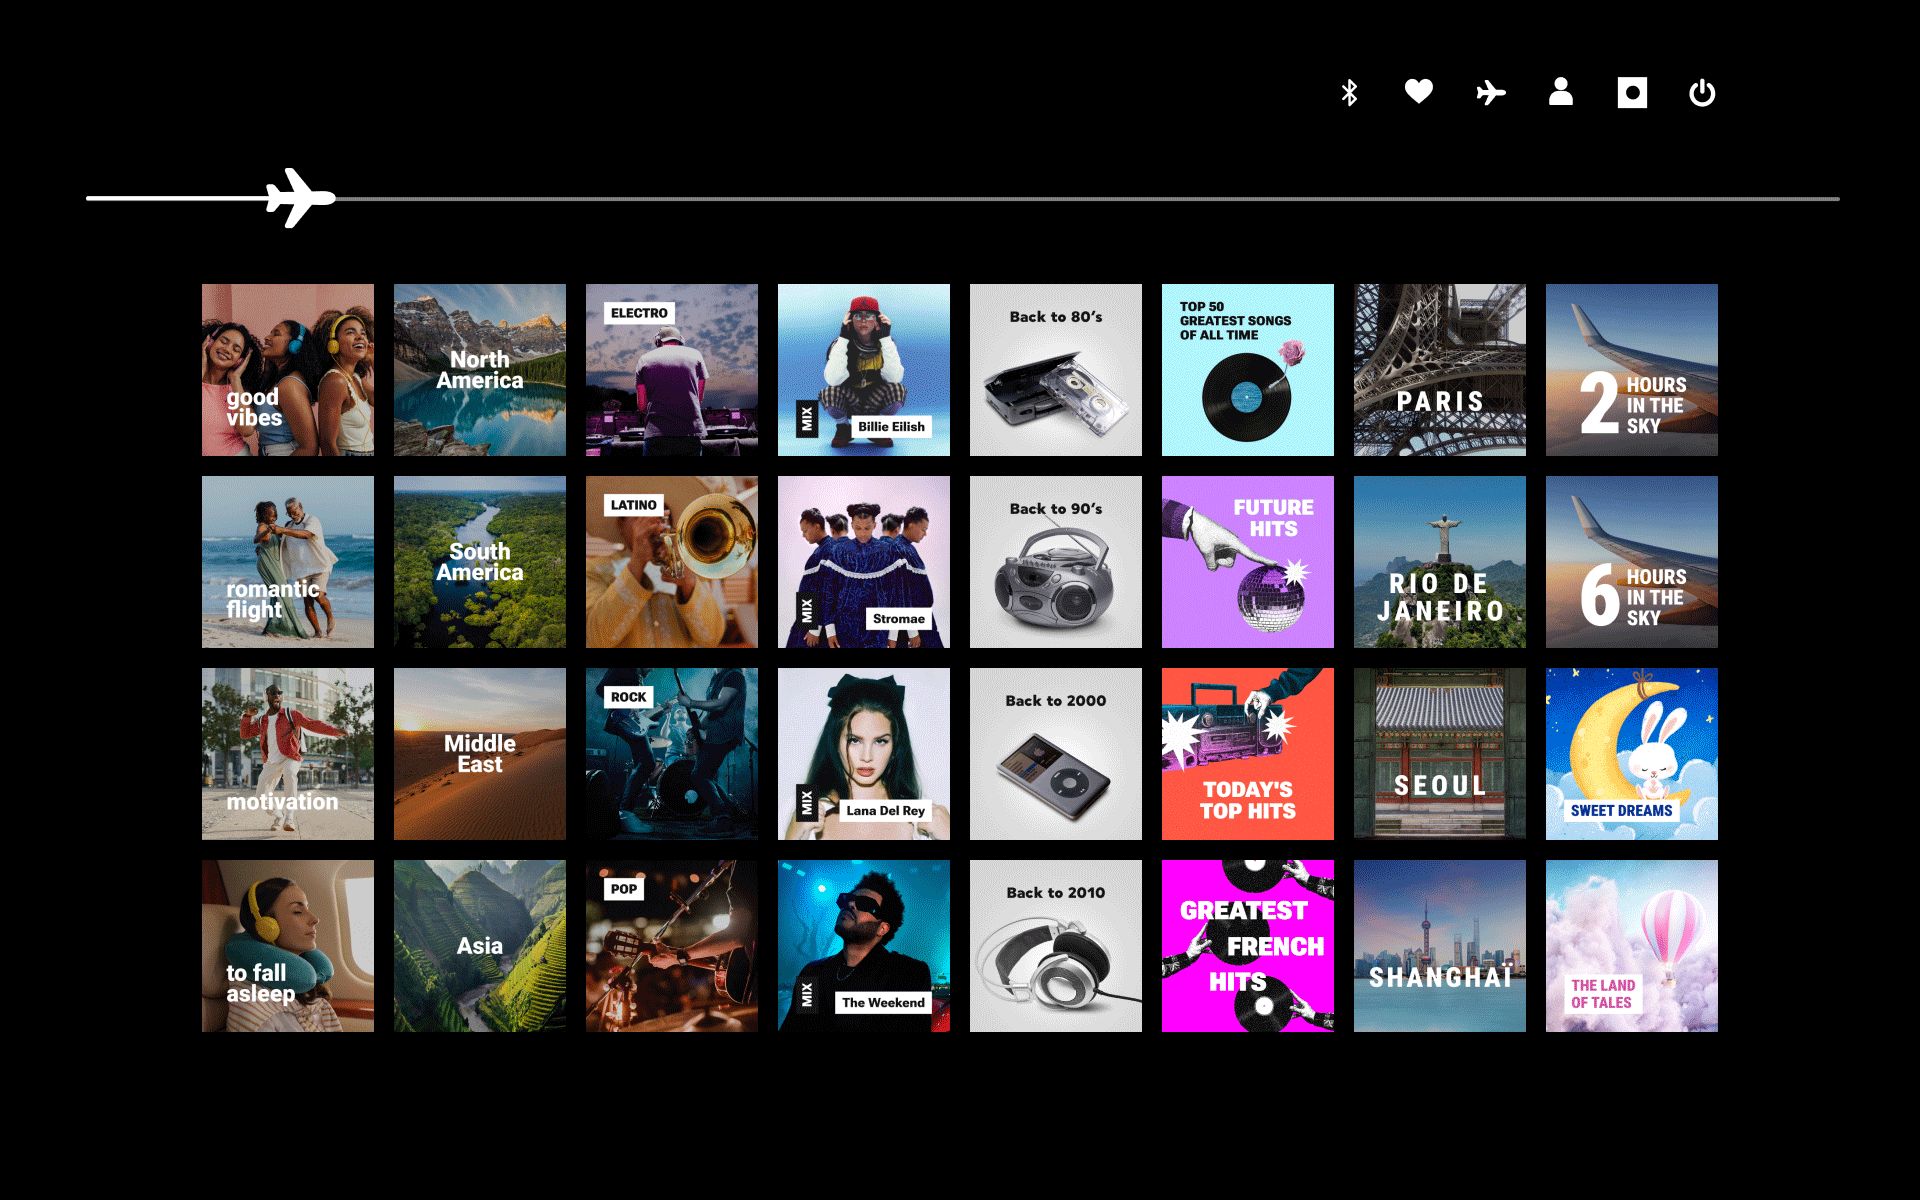
Task: Open the airplane flight info icon
Action: (1490, 93)
